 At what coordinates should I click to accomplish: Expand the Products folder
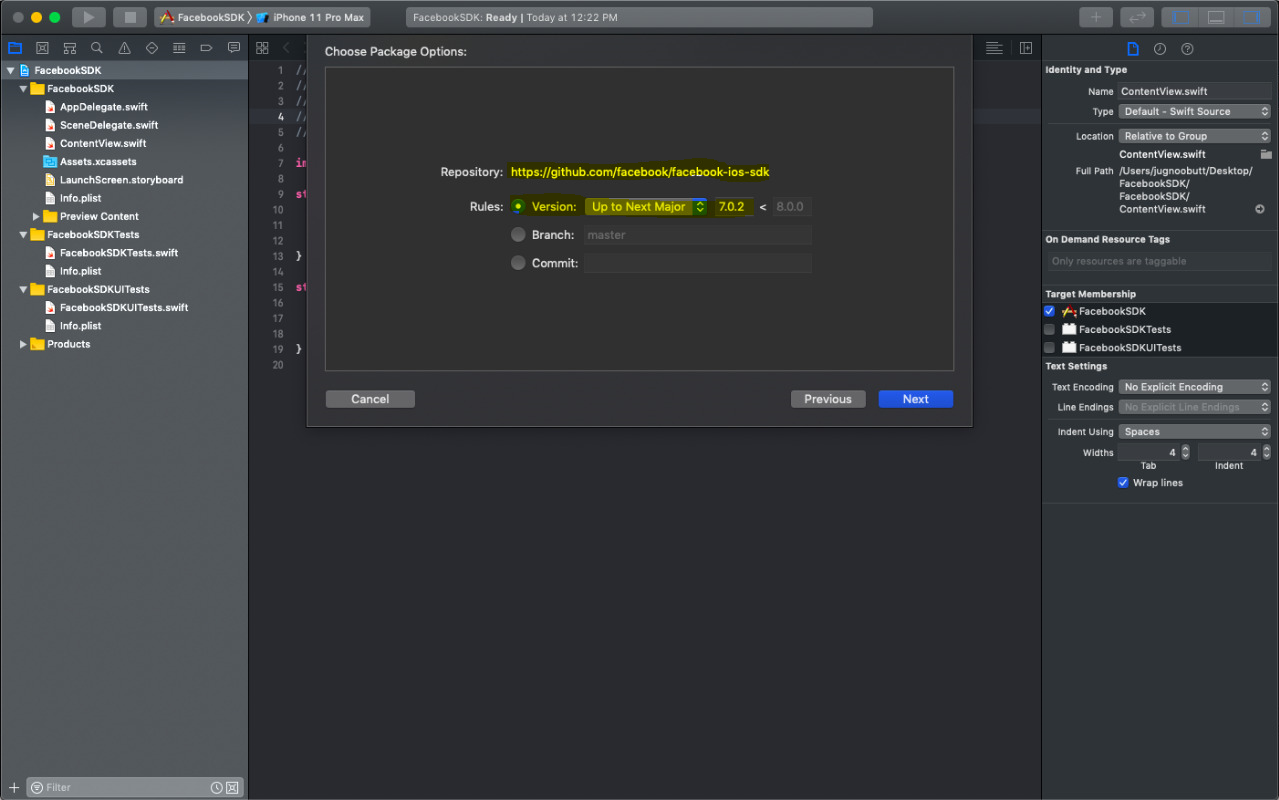coord(23,344)
